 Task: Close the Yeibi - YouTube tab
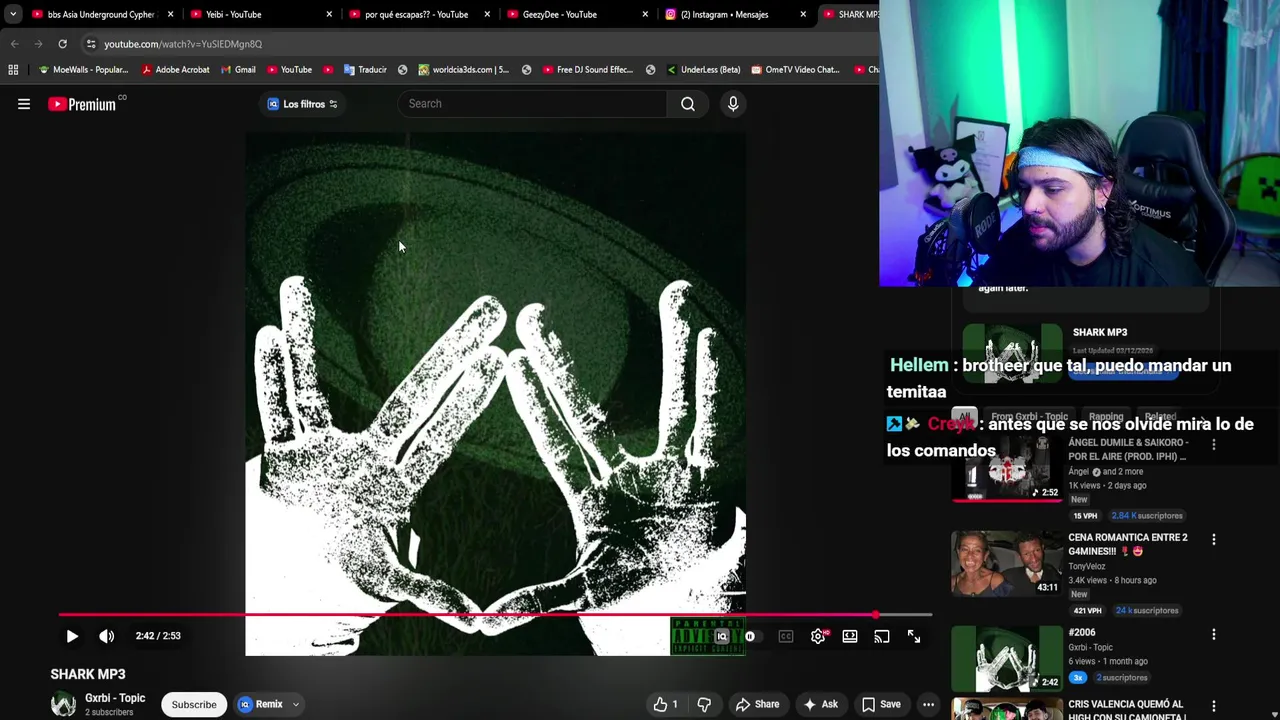(329, 14)
